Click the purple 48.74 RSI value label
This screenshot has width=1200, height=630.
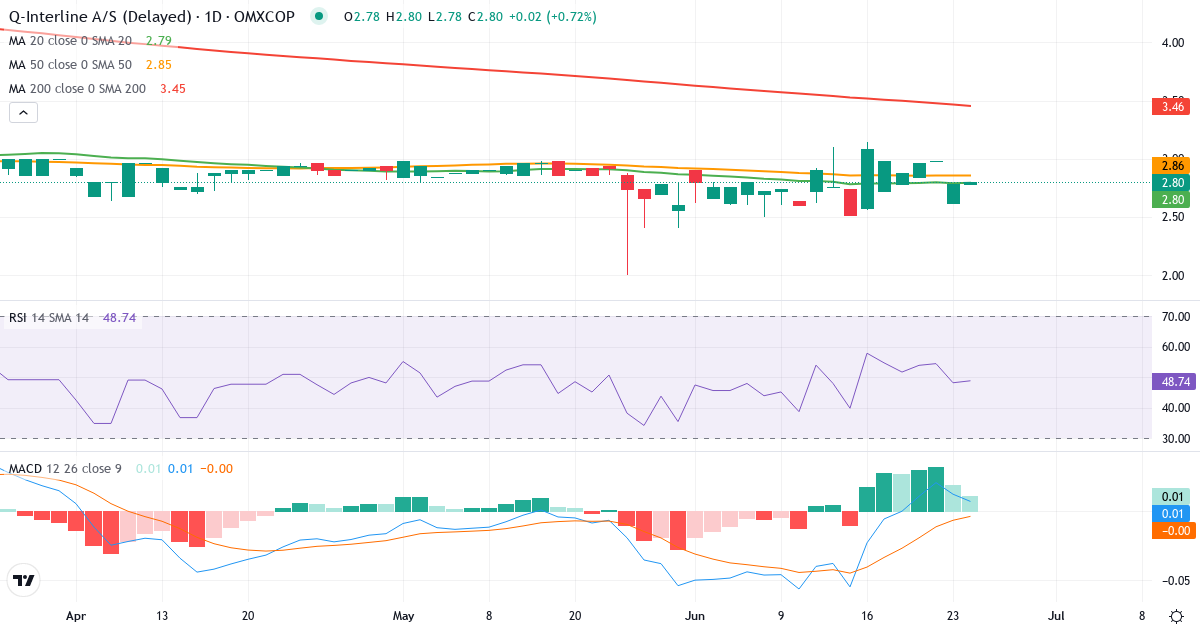[1174, 381]
